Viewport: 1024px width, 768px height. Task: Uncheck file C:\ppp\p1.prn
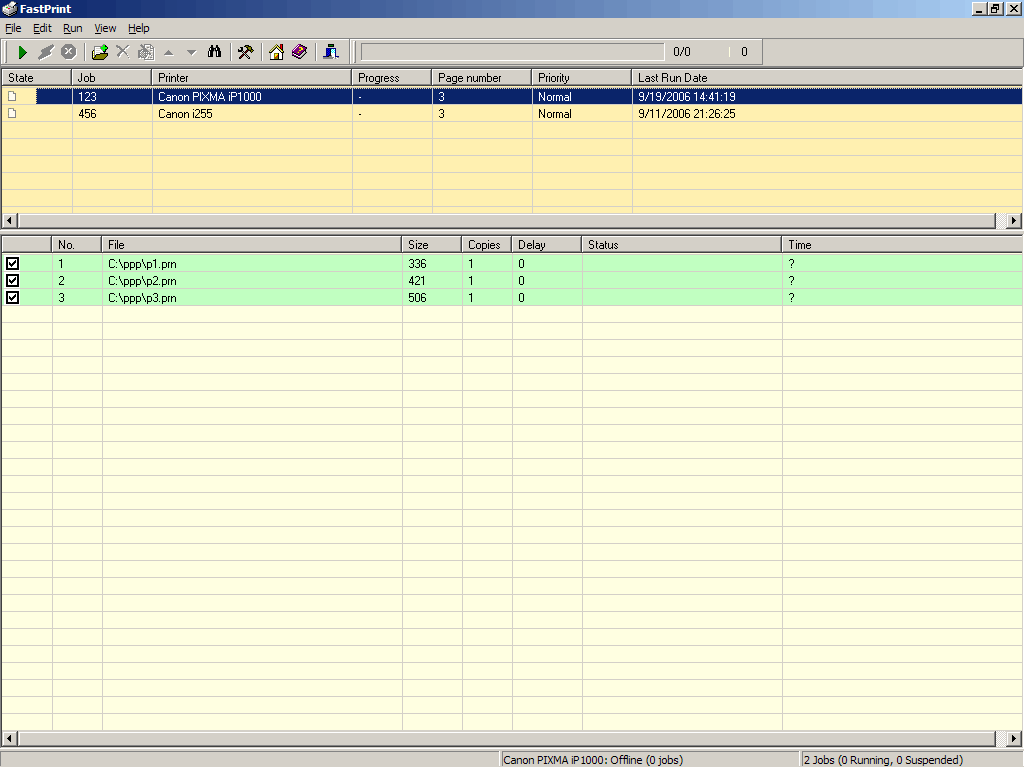coord(12,263)
